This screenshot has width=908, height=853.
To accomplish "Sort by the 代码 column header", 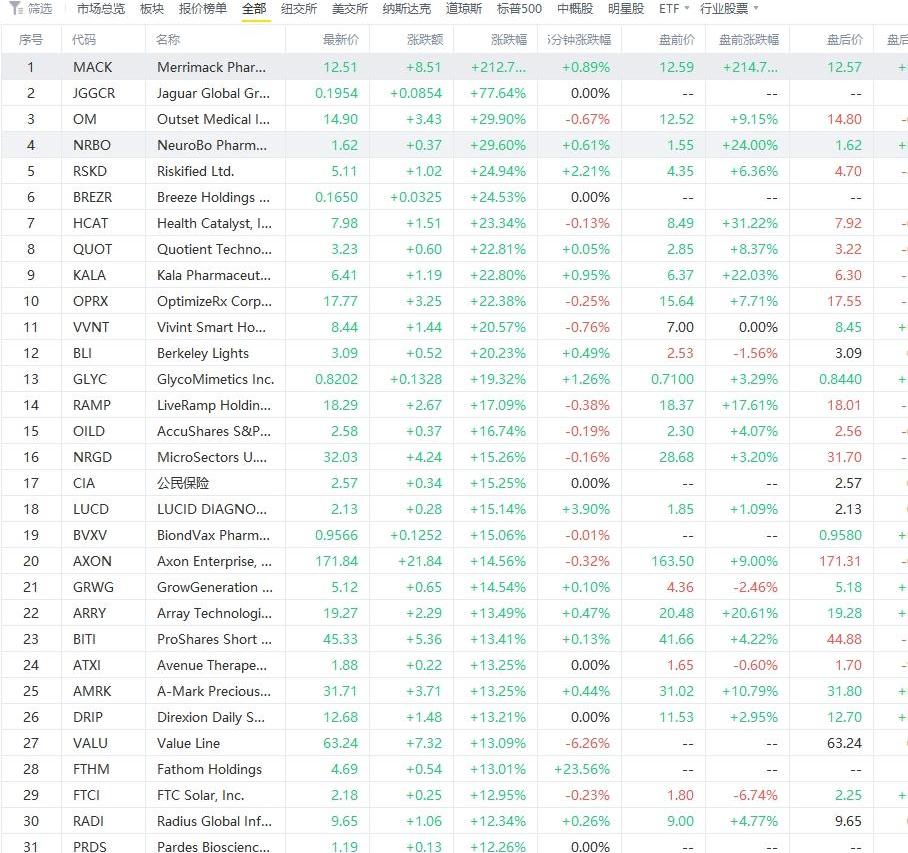I will pyautogui.click(x=84, y=39).
